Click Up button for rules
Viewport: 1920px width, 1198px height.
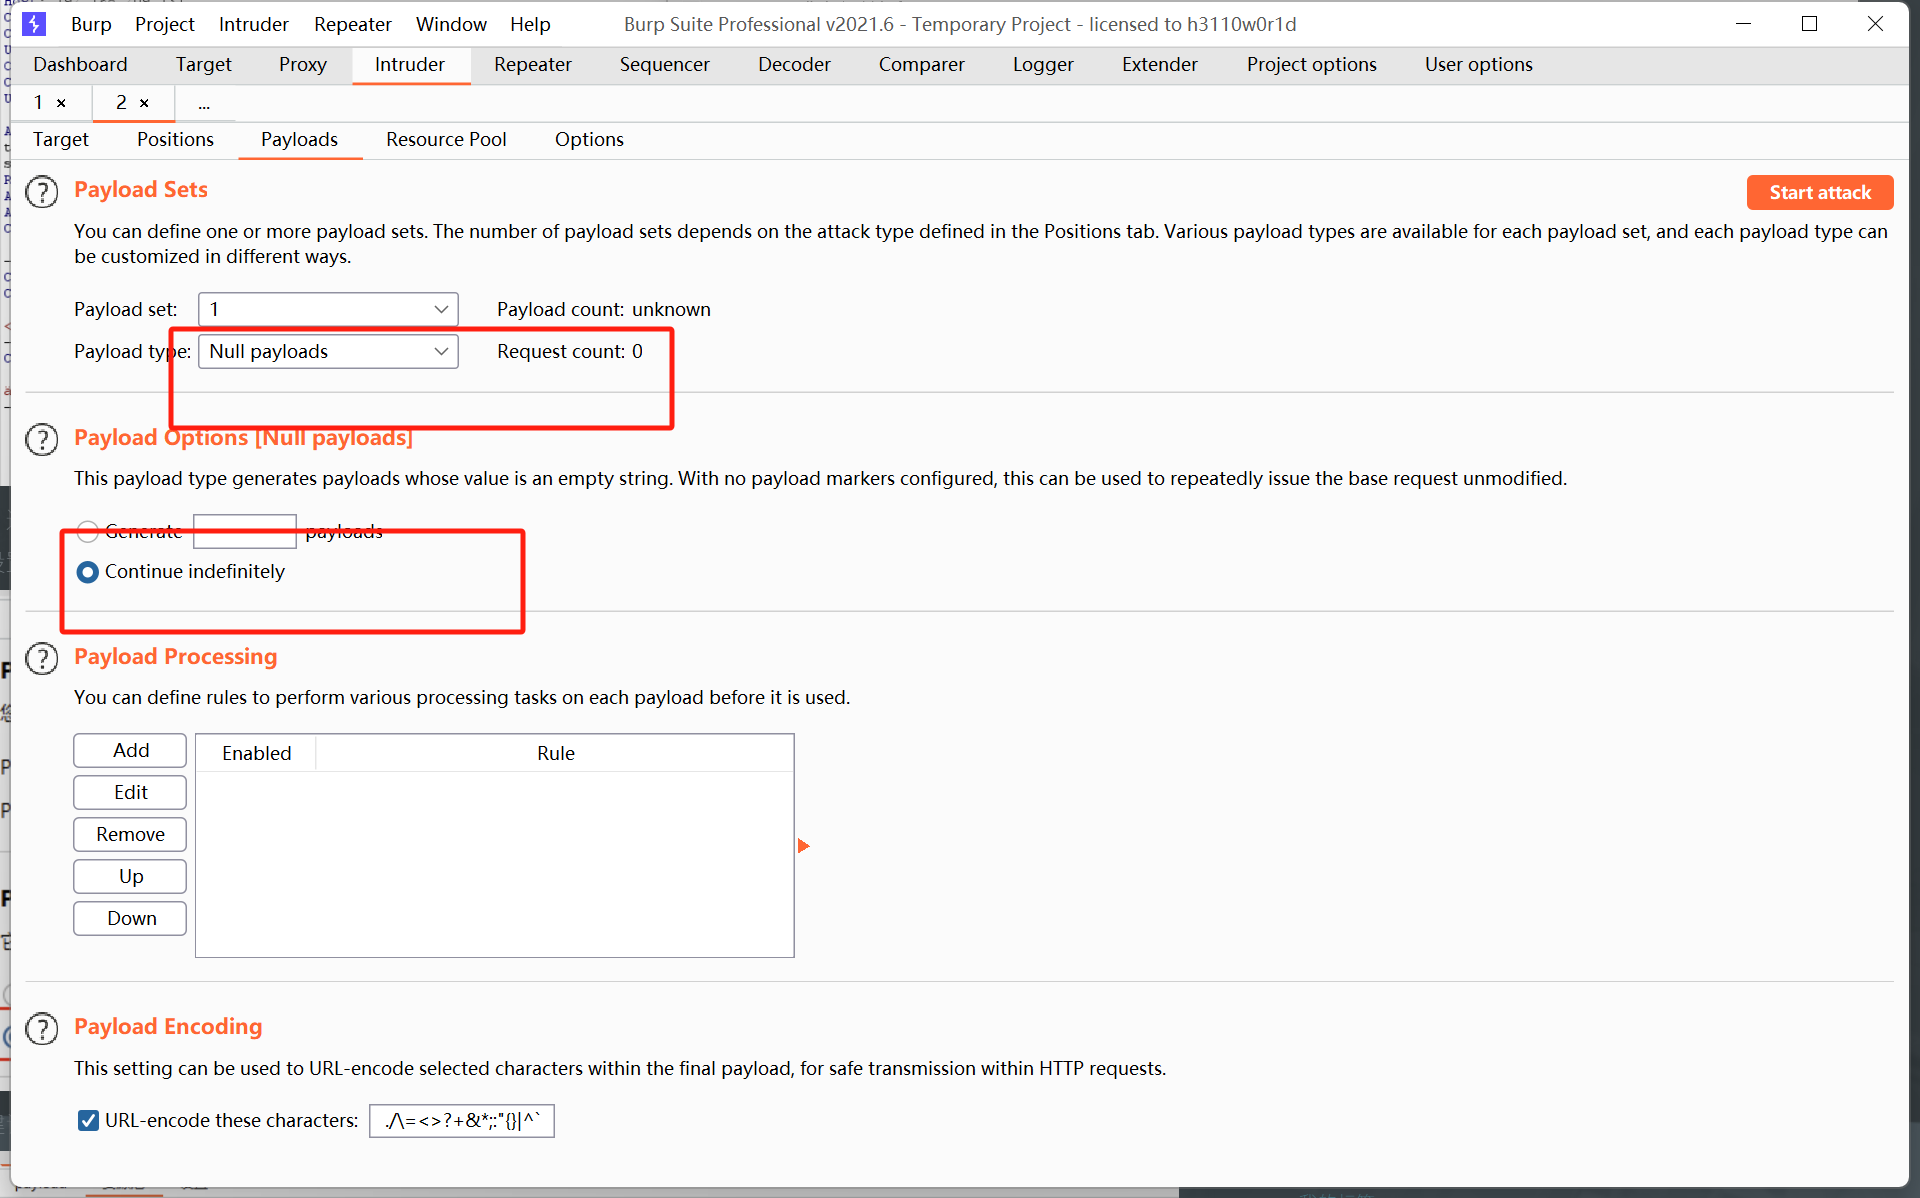(130, 876)
